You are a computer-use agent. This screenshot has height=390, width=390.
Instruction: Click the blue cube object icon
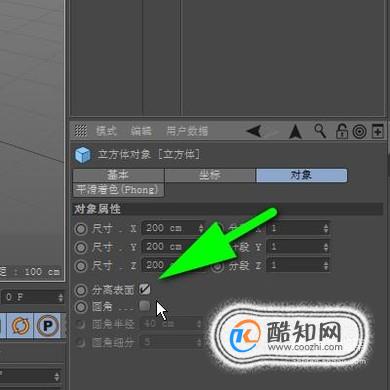tap(83, 155)
